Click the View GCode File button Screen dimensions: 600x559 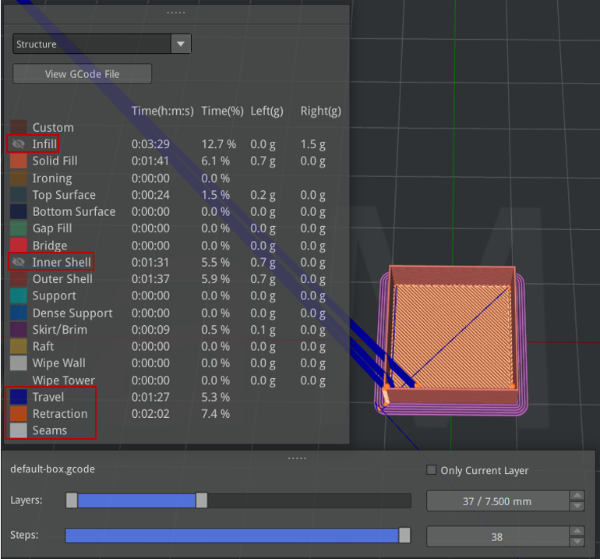coord(82,74)
